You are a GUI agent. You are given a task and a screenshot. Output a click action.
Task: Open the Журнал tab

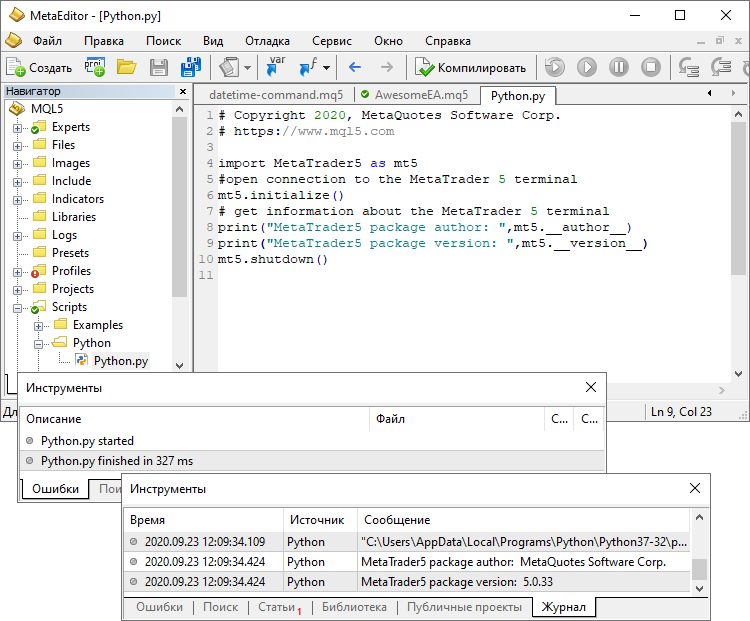pos(563,607)
